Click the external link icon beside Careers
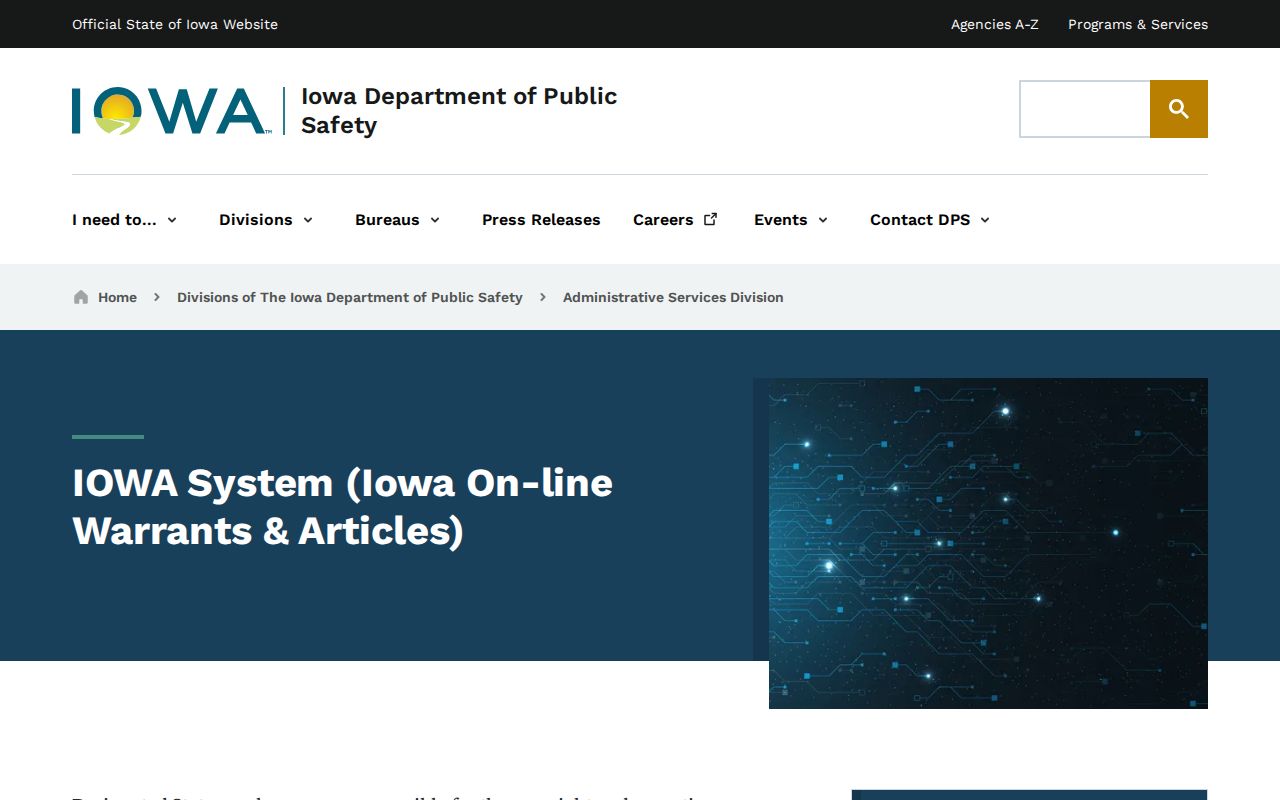The height and width of the screenshot is (800, 1280). click(x=711, y=219)
